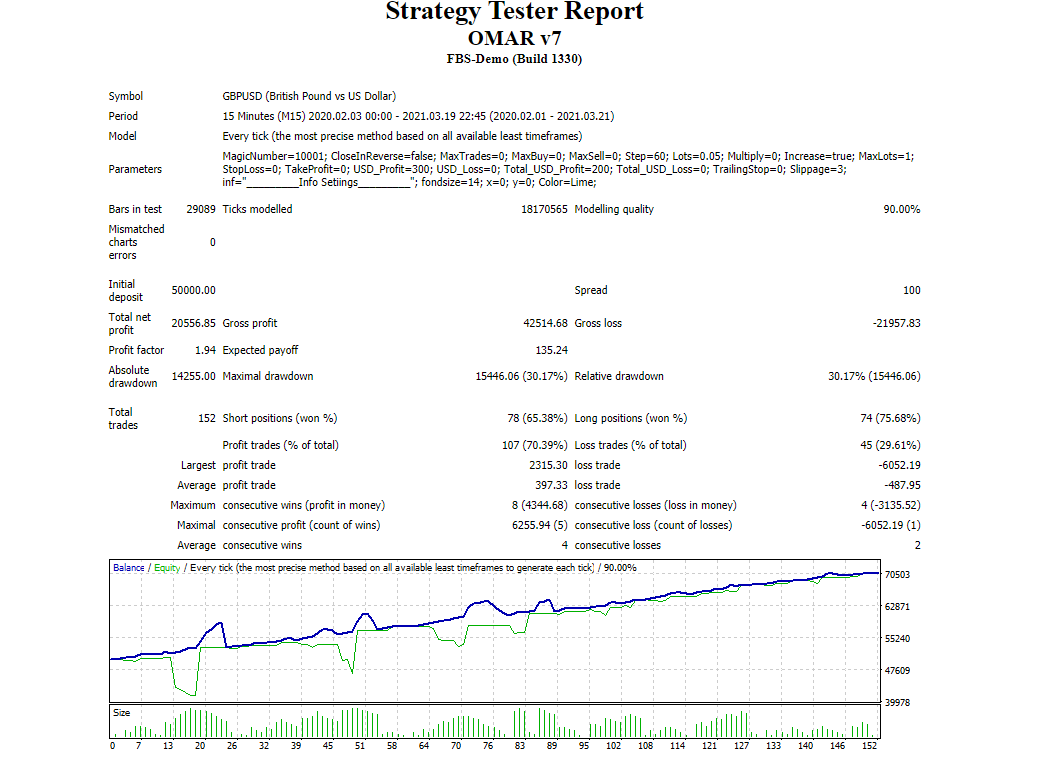
Task: Select the Initial deposit value 50000.00
Action: pyautogui.click(x=193, y=290)
